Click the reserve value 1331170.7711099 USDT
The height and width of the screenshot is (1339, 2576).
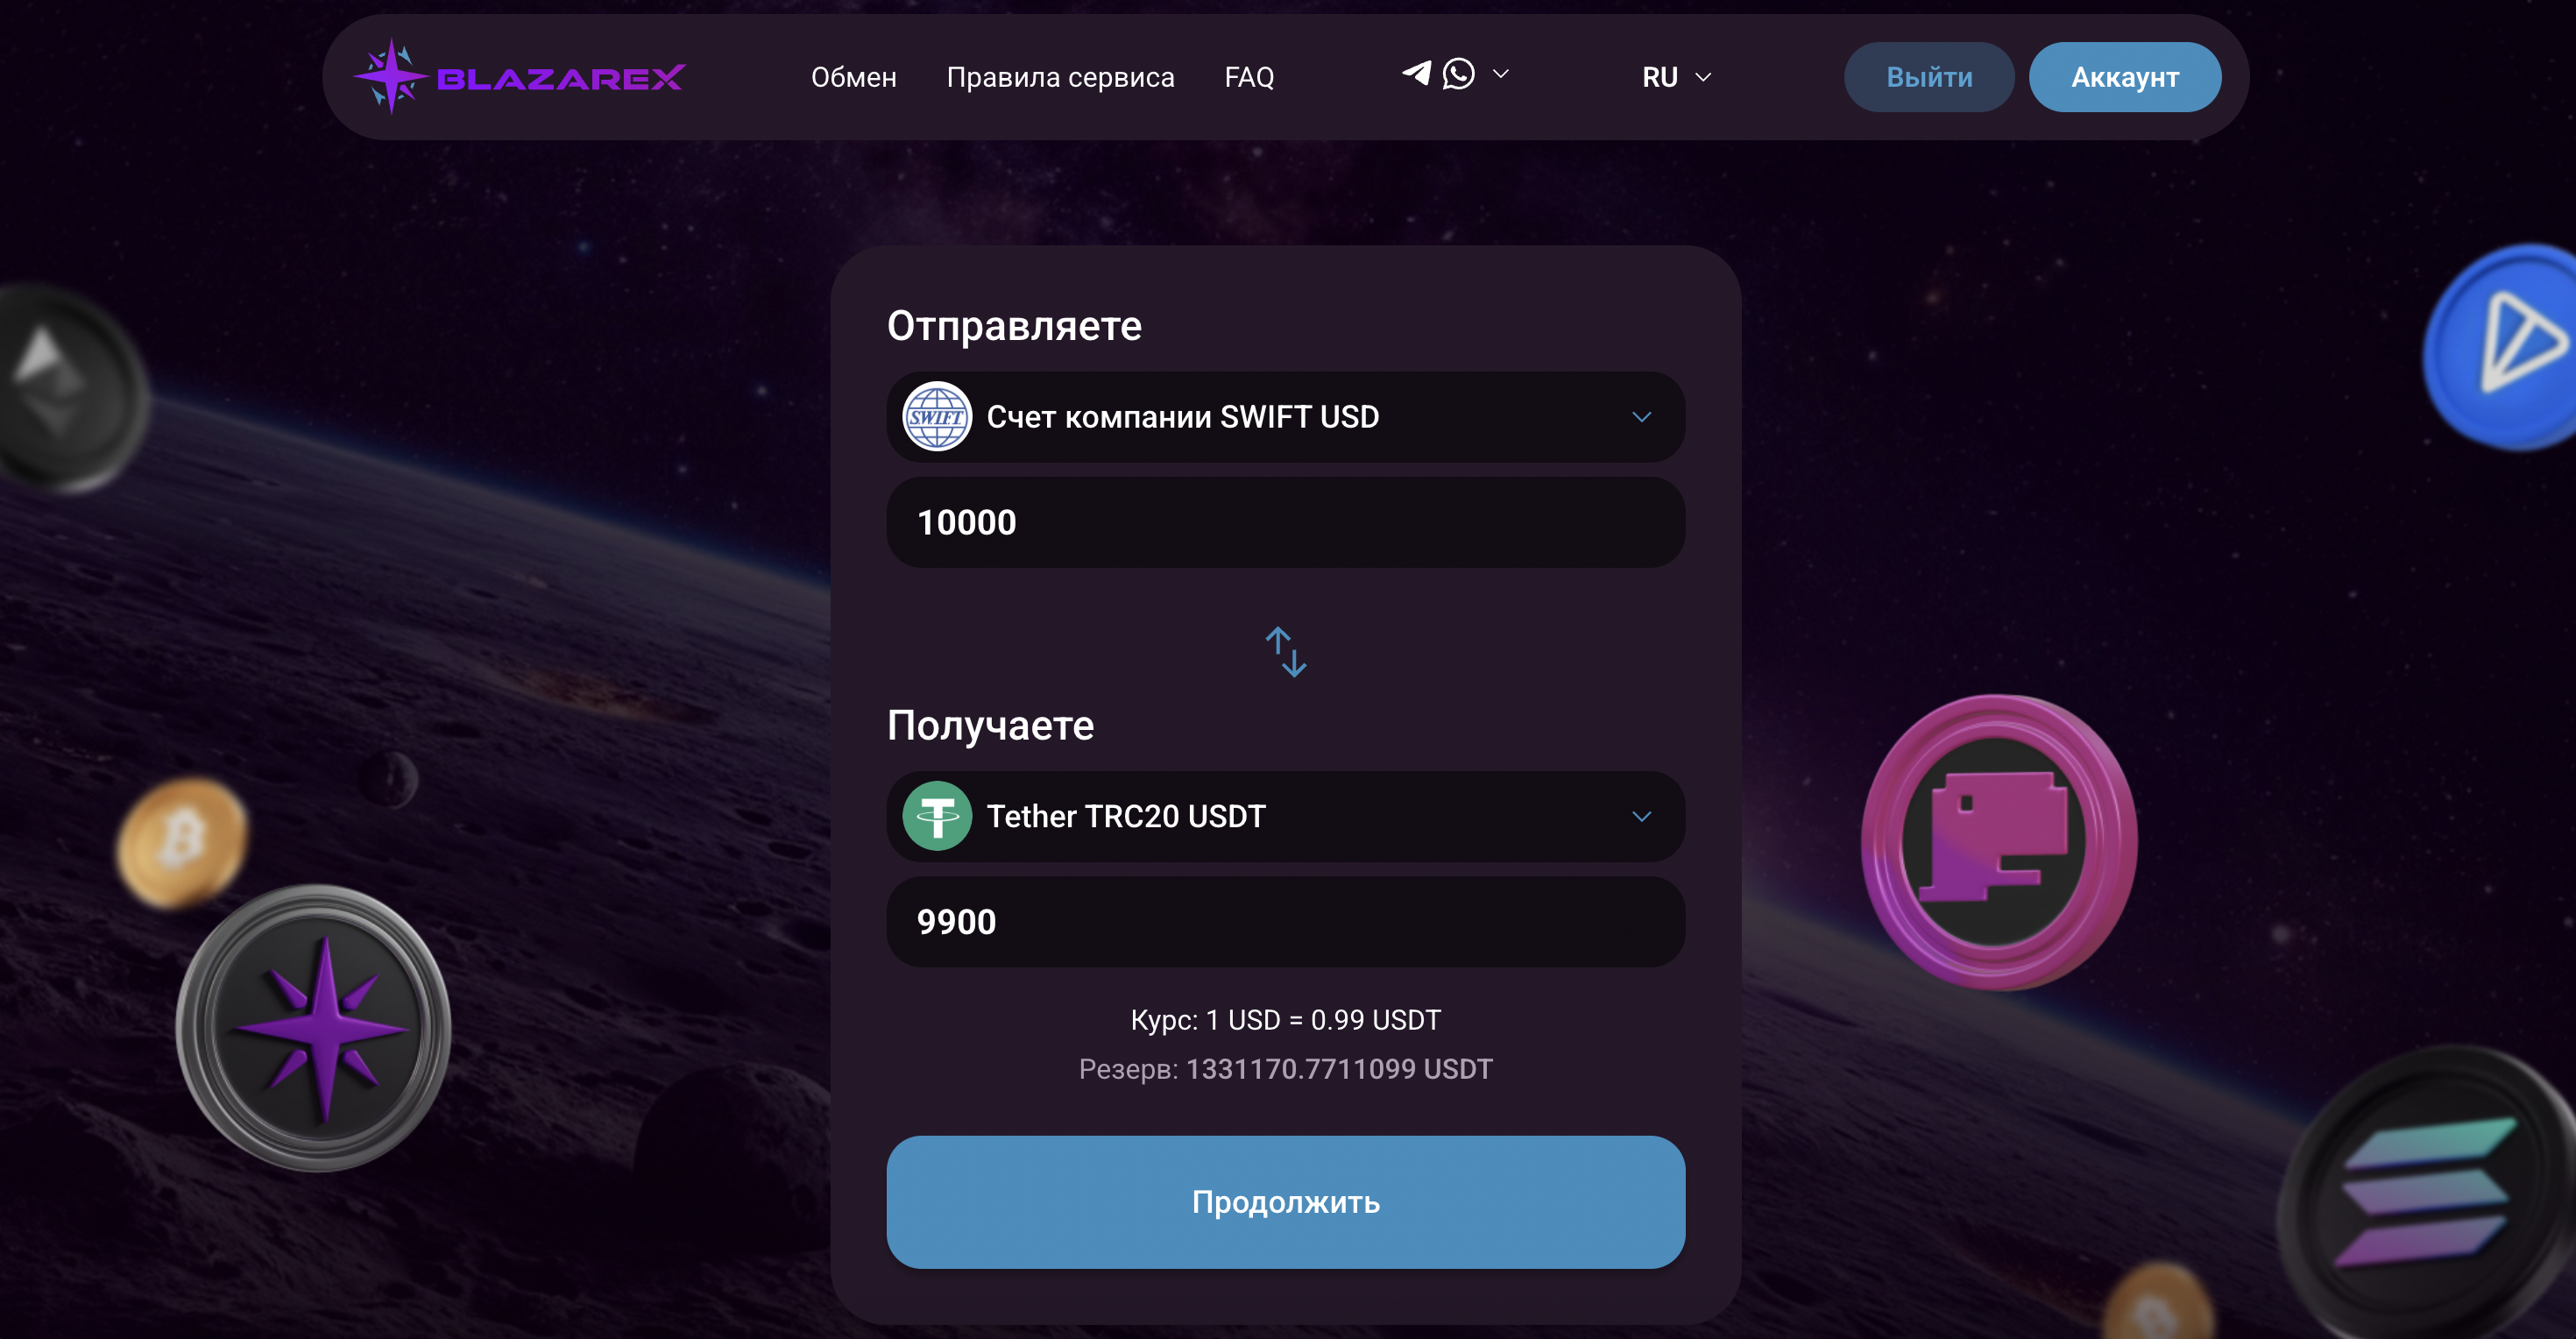click(x=1339, y=1069)
